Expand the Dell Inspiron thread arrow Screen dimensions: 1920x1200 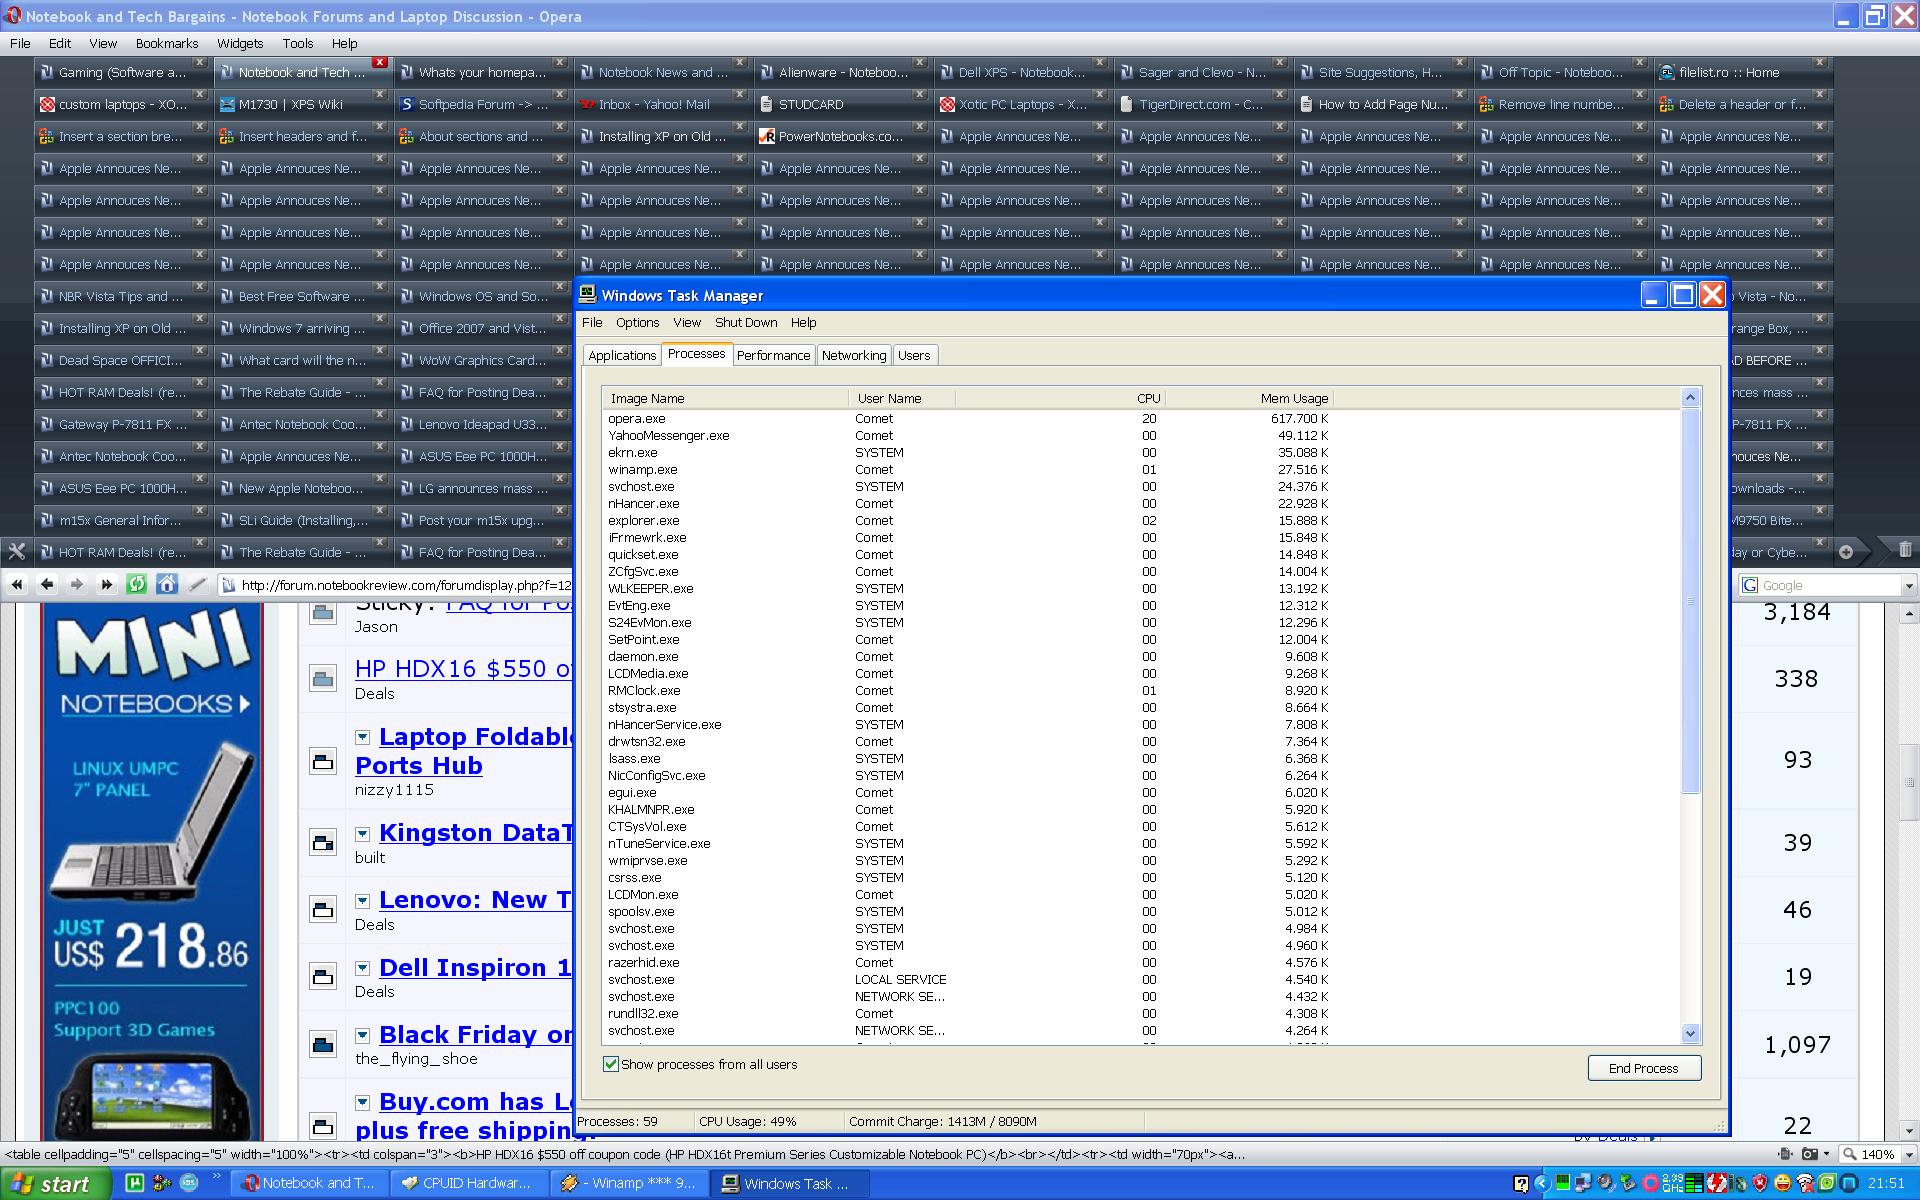tap(362, 968)
